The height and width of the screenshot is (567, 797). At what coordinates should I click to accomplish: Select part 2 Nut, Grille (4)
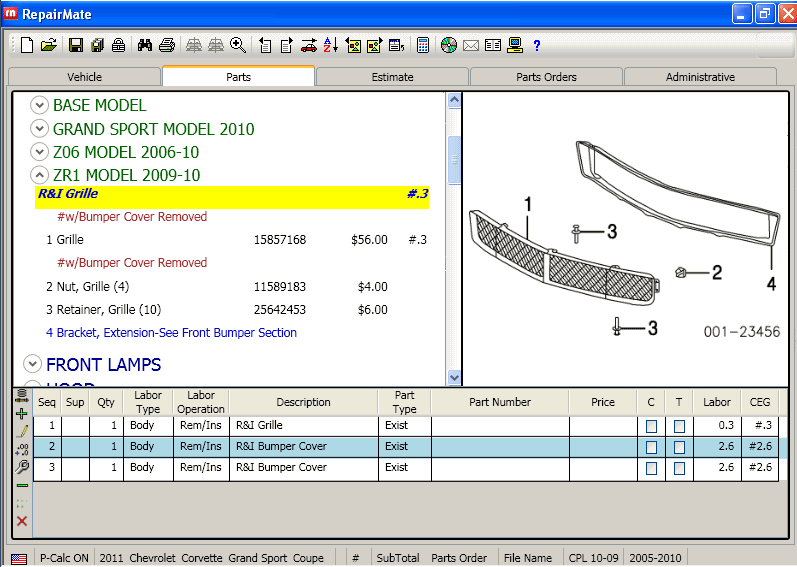217,287
